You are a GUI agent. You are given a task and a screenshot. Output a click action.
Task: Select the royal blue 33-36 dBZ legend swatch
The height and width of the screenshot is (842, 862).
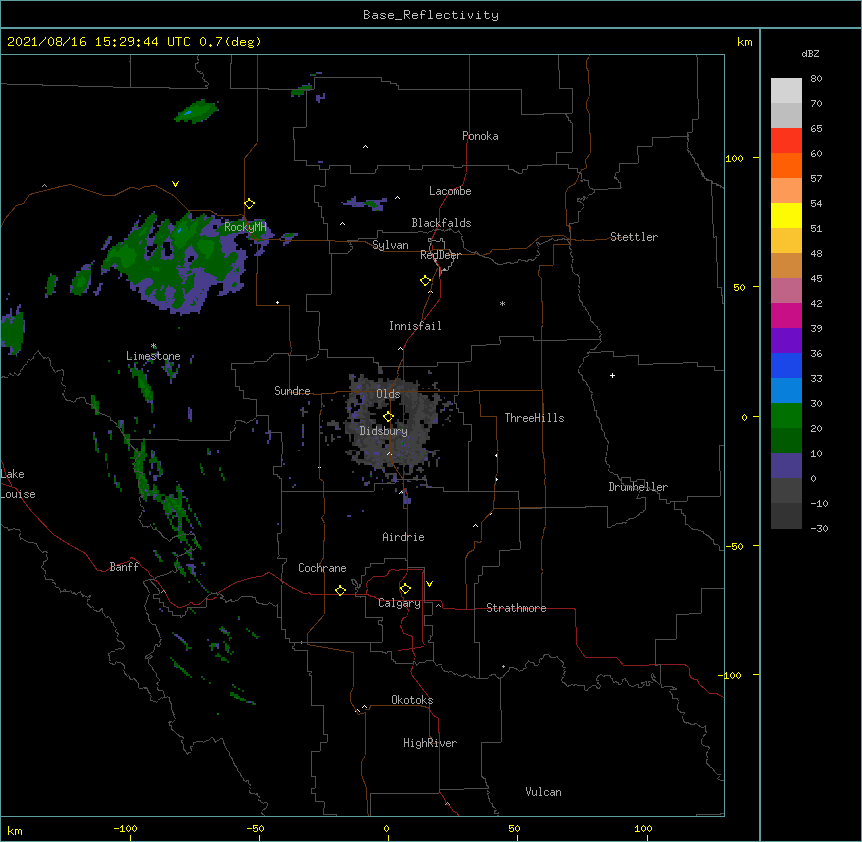(786, 365)
